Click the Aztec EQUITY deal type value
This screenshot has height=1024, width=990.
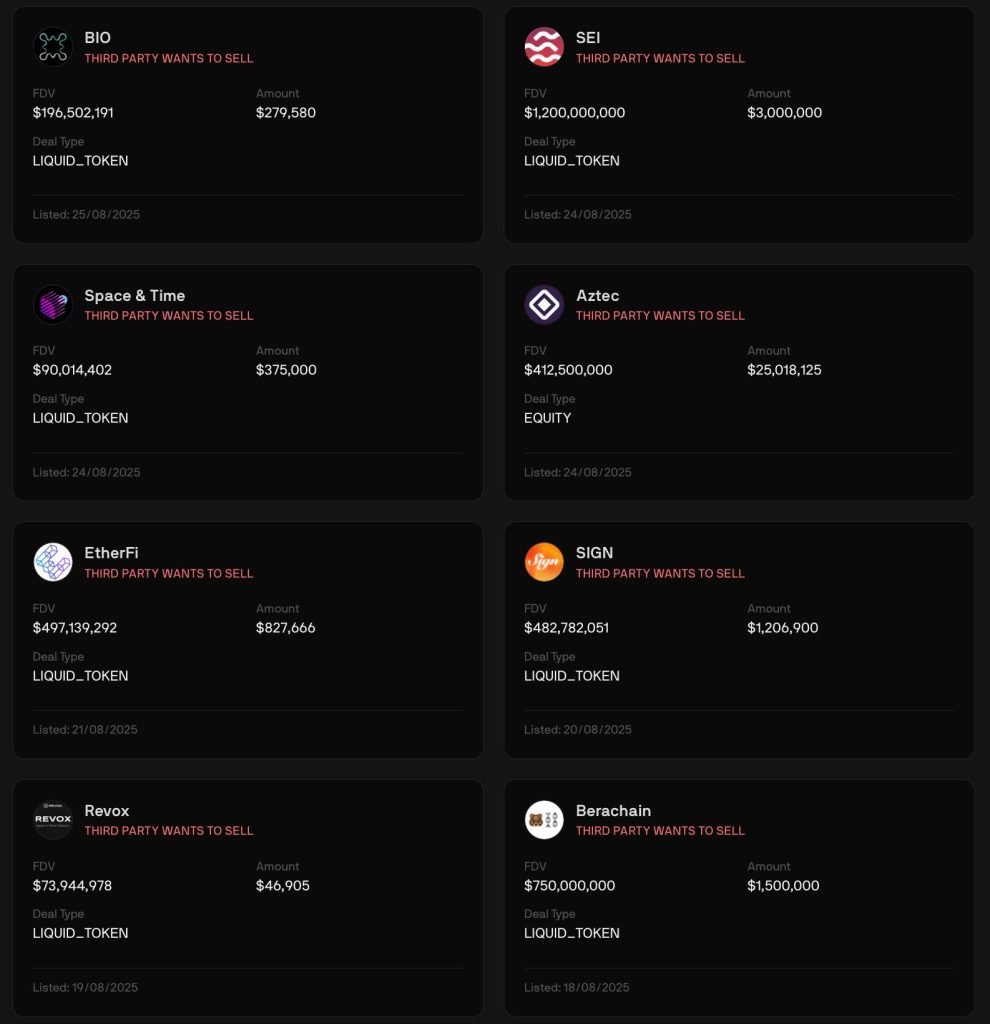point(548,418)
